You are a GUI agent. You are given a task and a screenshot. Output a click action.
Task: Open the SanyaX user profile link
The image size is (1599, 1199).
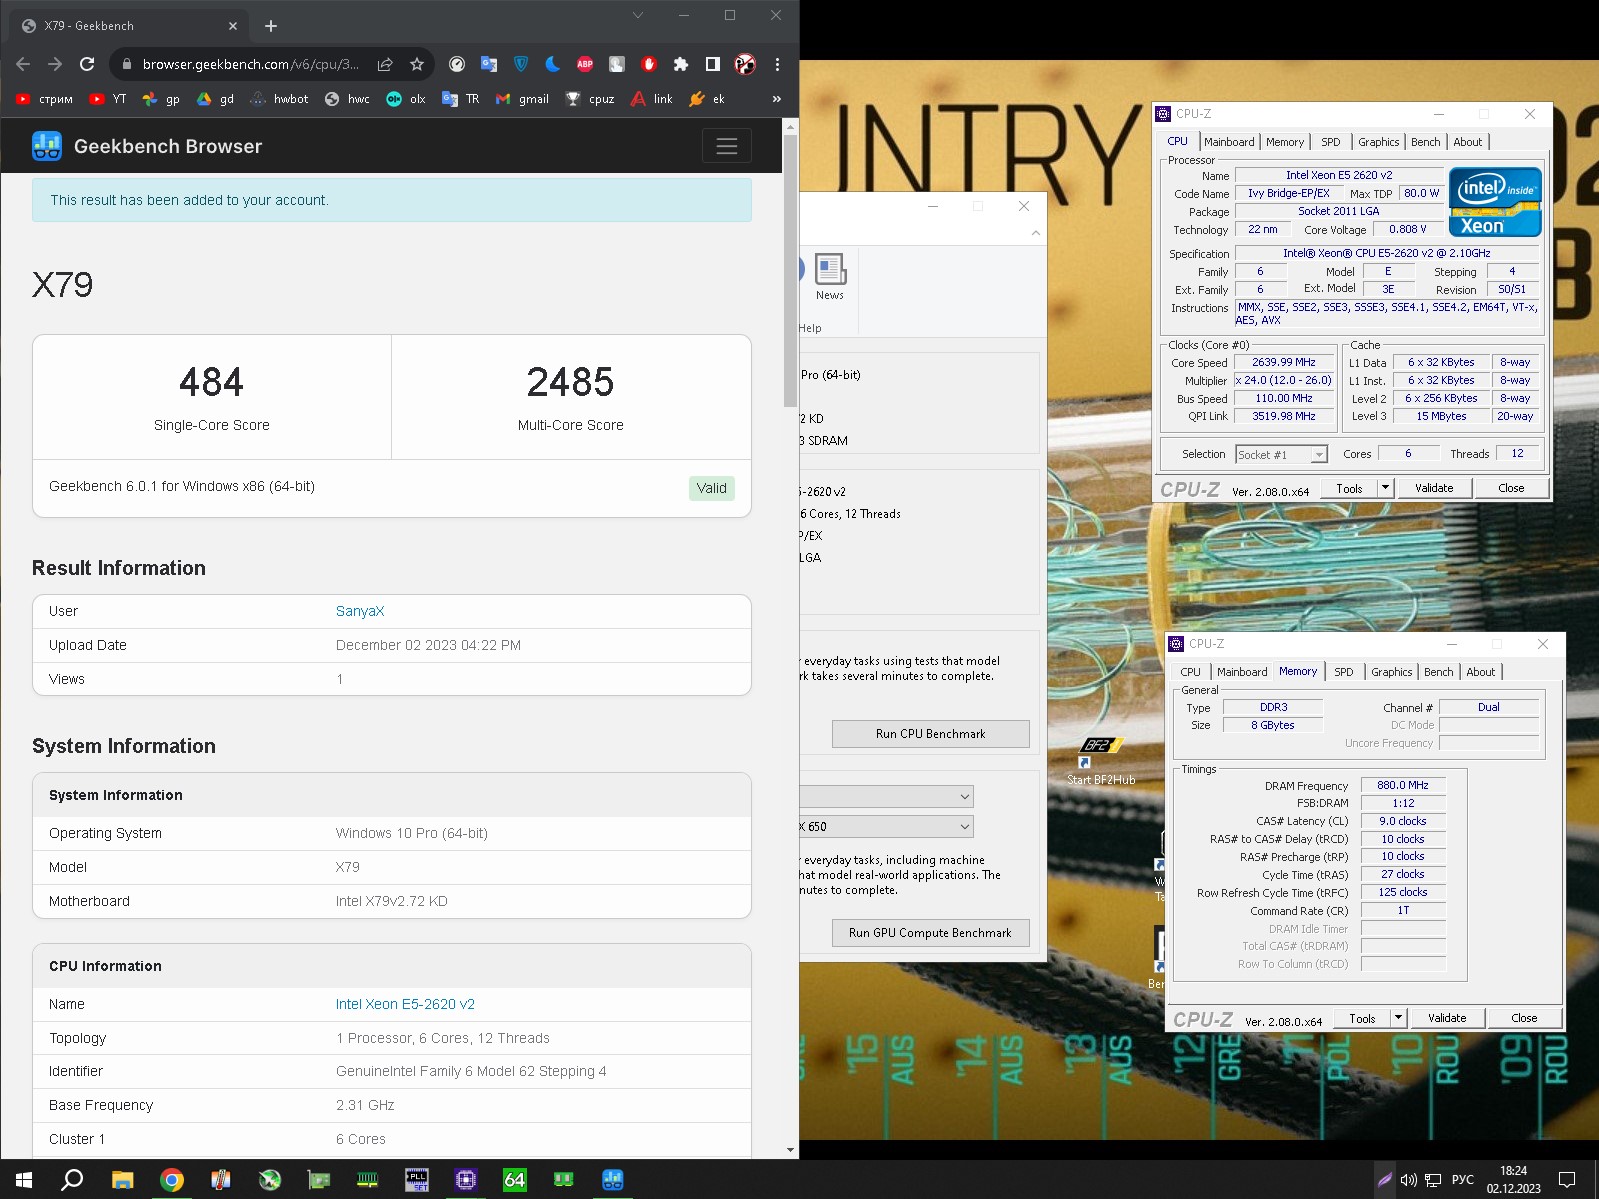360,611
